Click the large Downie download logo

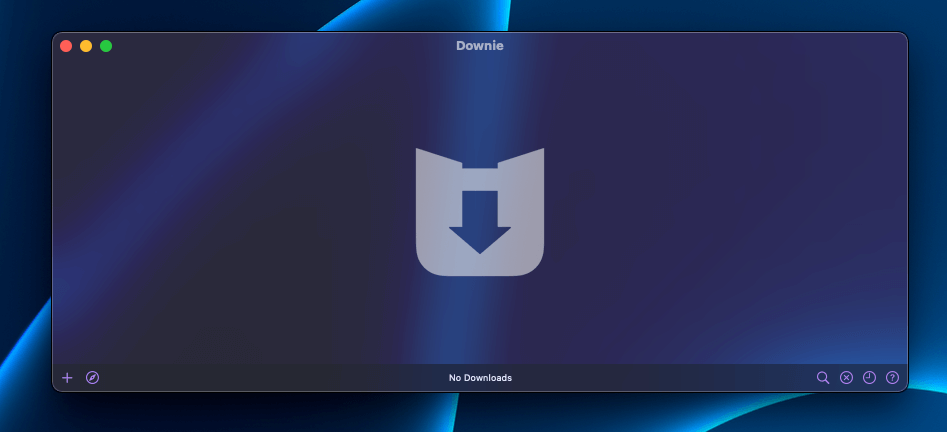tap(480, 212)
